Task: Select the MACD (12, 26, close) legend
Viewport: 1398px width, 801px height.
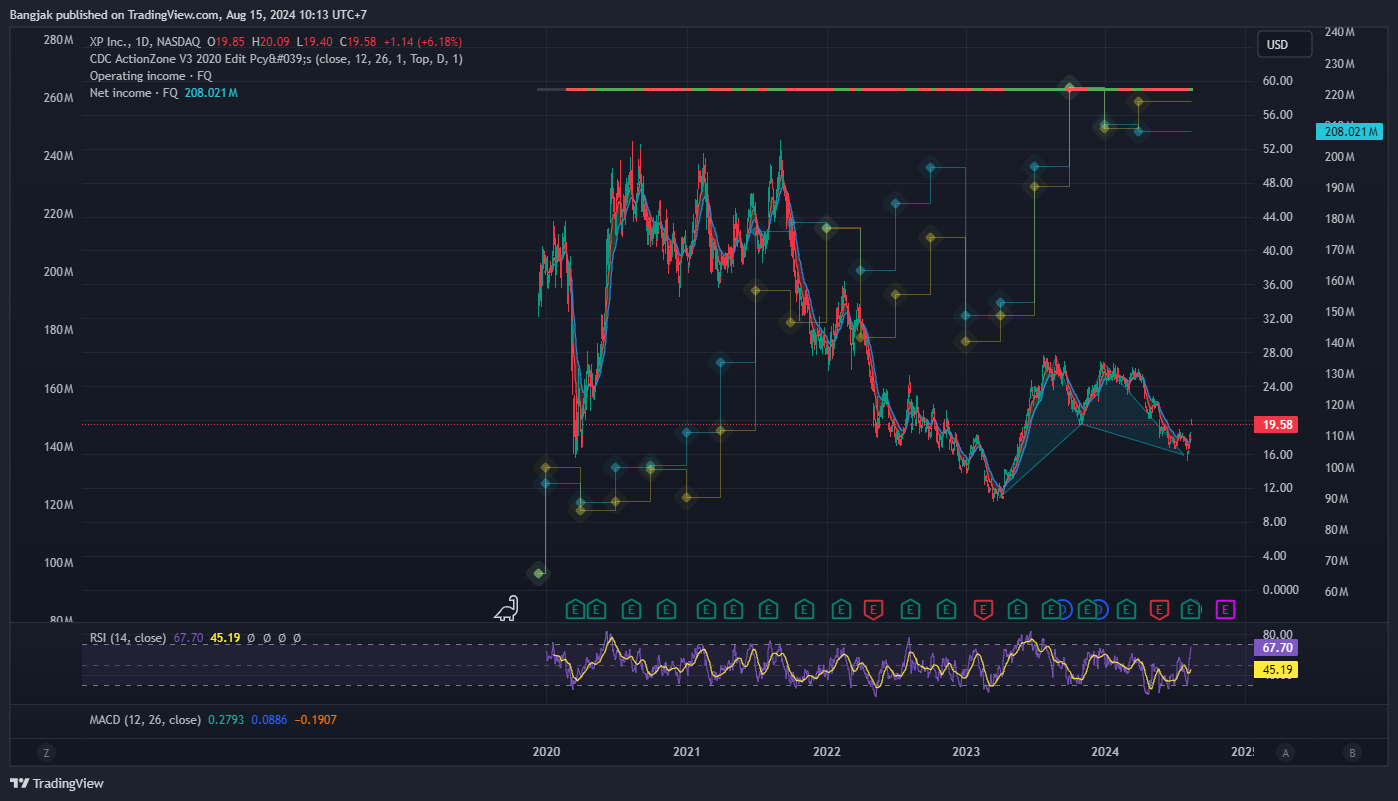Action: coord(145,720)
